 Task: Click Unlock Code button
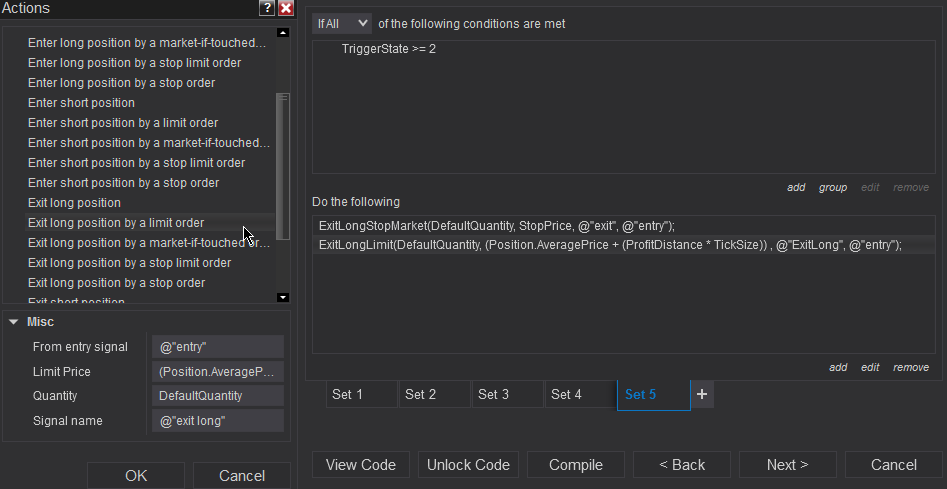pyautogui.click(x=469, y=465)
